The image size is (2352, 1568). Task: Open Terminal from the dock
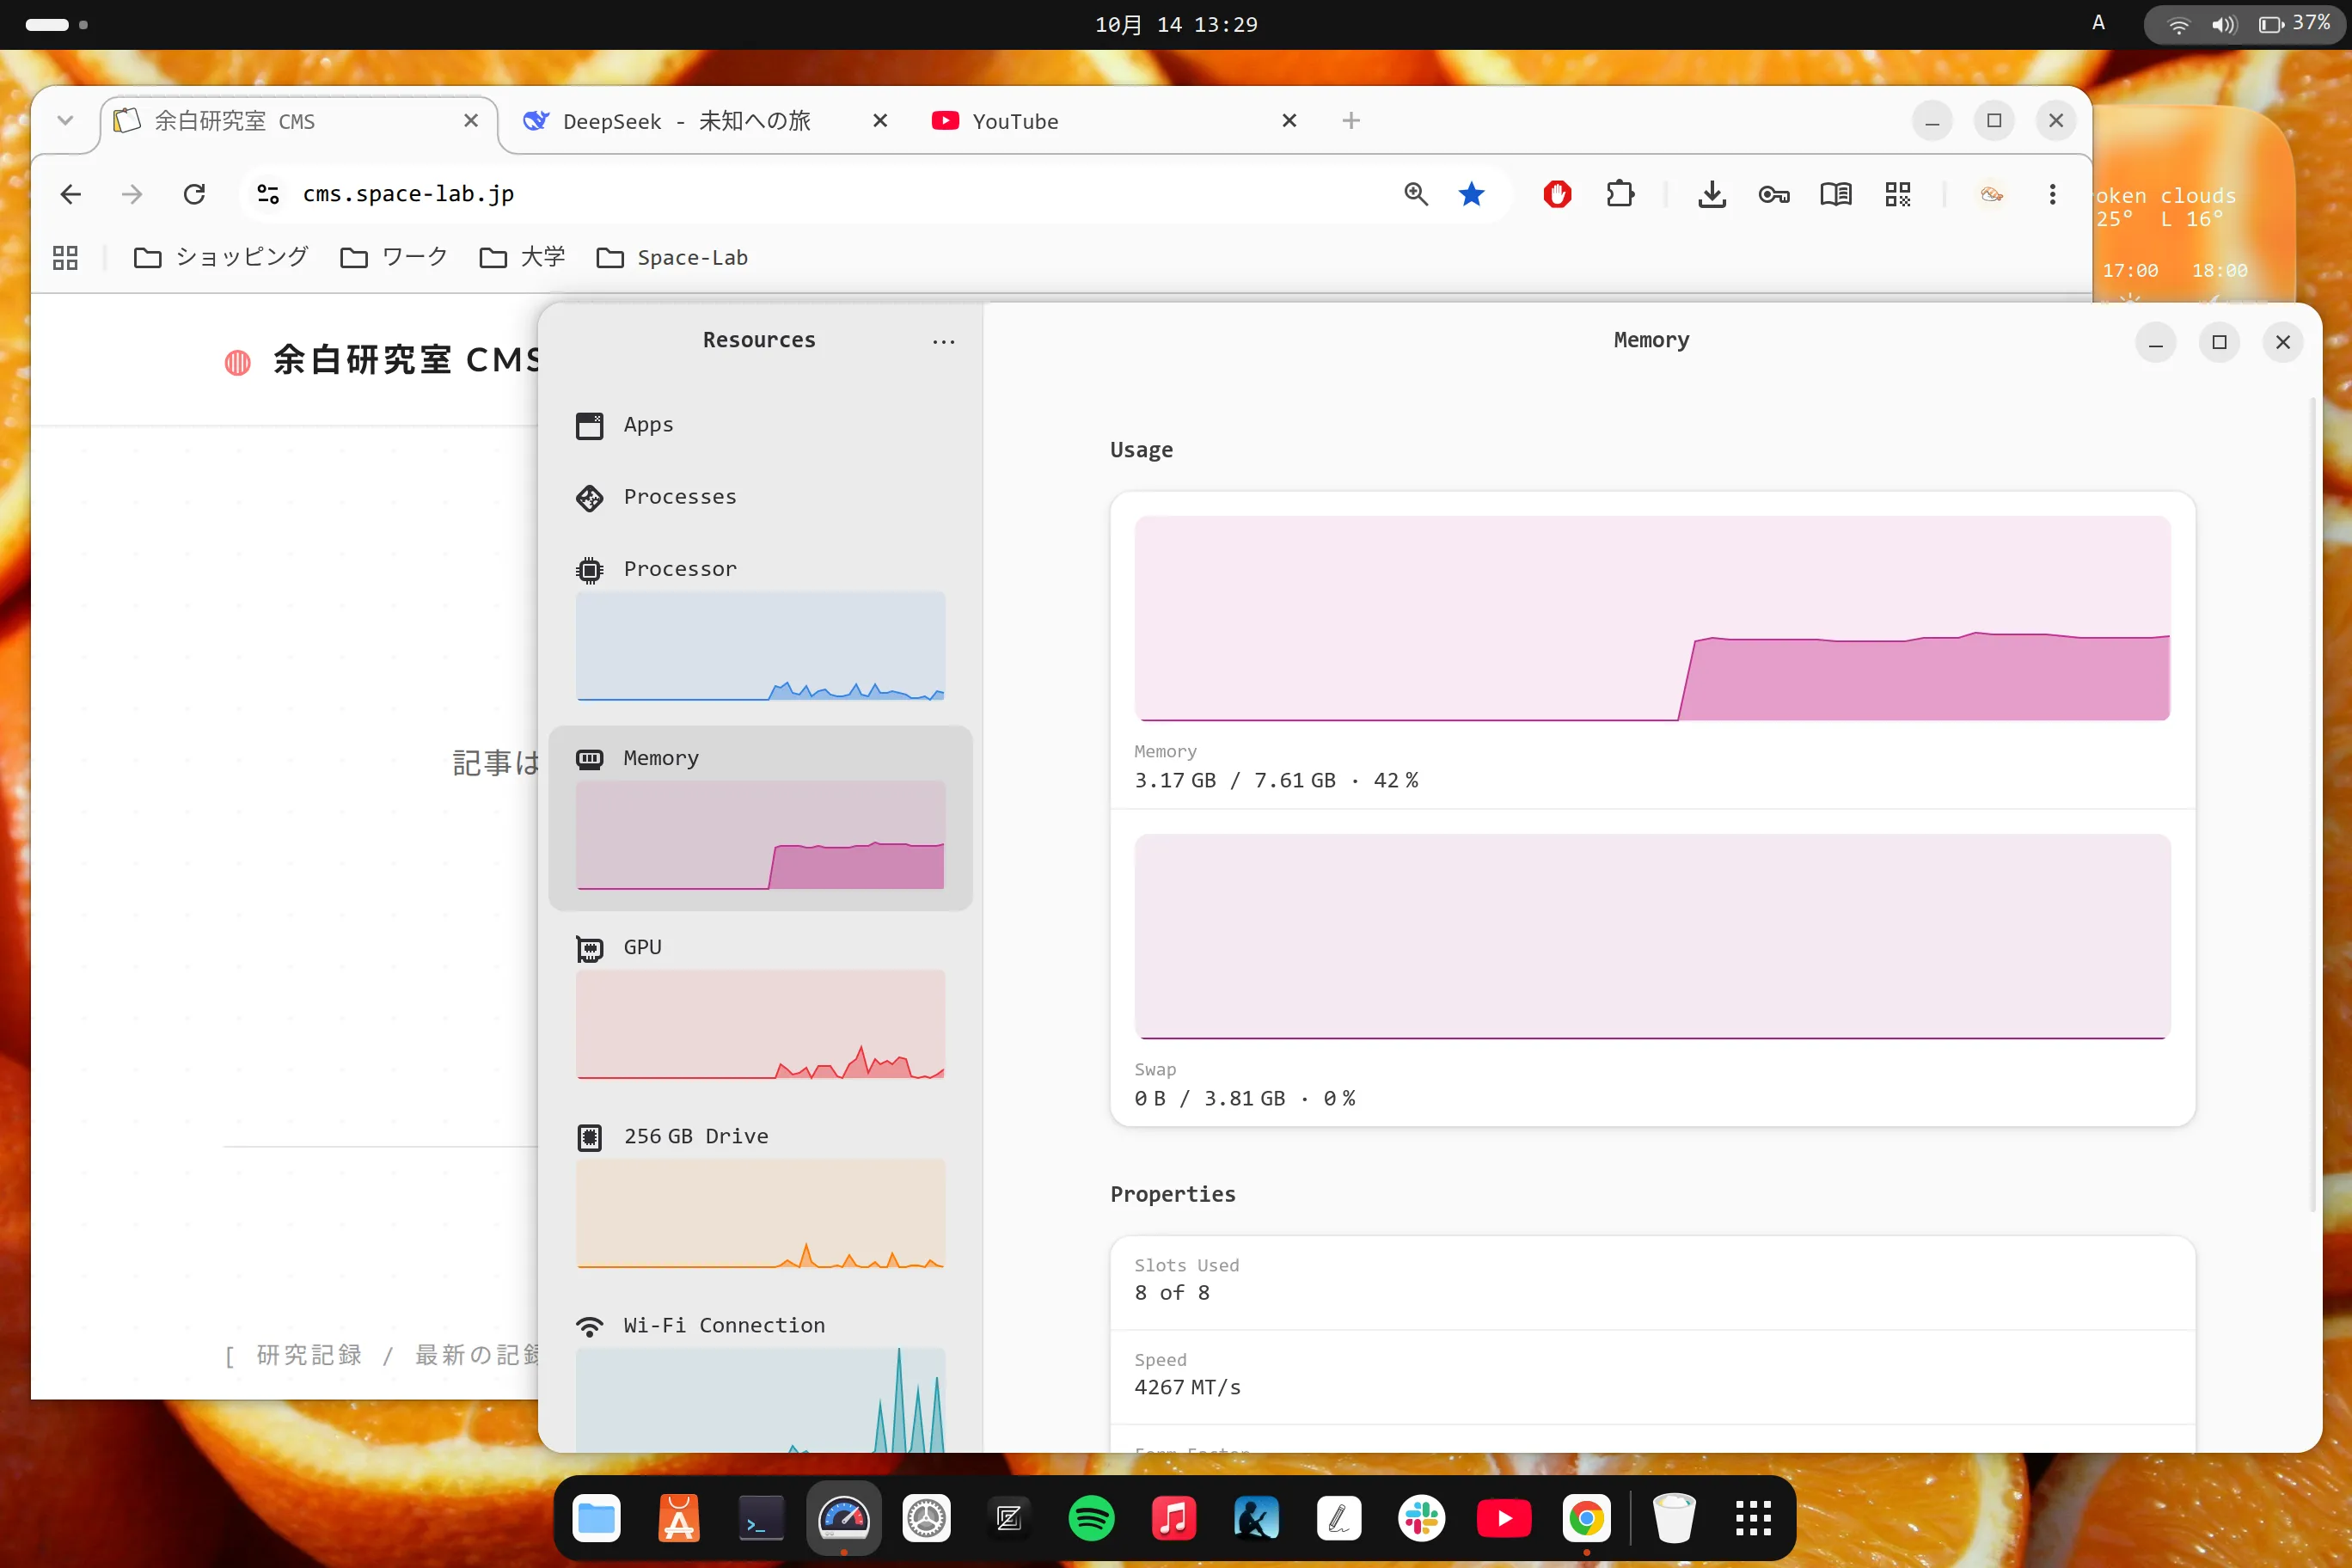coord(761,1519)
